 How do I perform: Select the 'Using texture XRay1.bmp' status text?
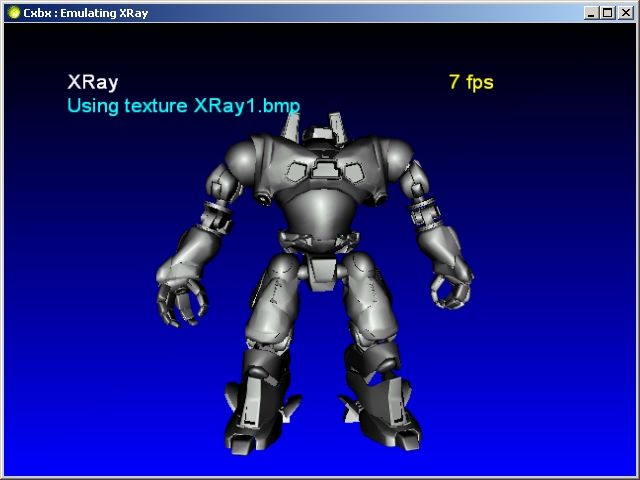(183, 105)
